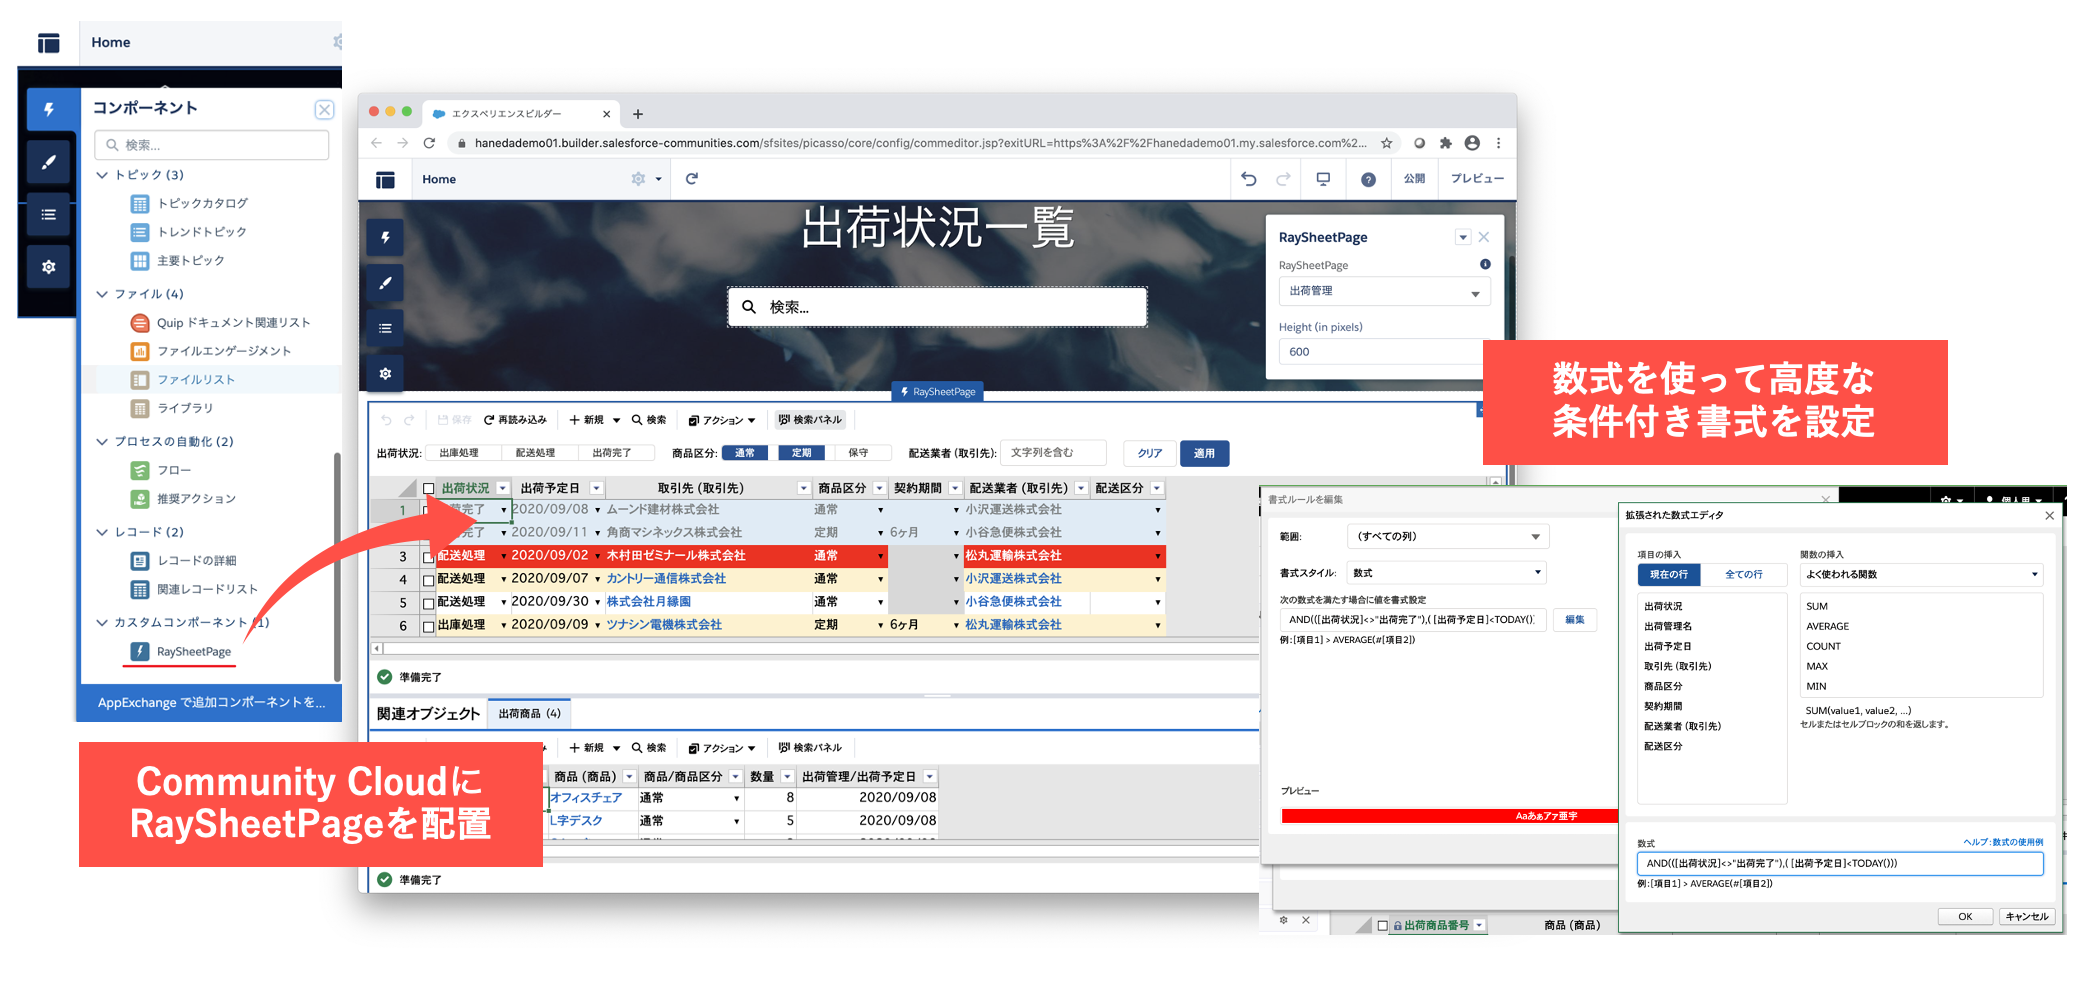Click lightning Components icon inside browser builder
The height and width of the screenshot is (1000, 2098).
pyautogui.click(x=385, y=238)
